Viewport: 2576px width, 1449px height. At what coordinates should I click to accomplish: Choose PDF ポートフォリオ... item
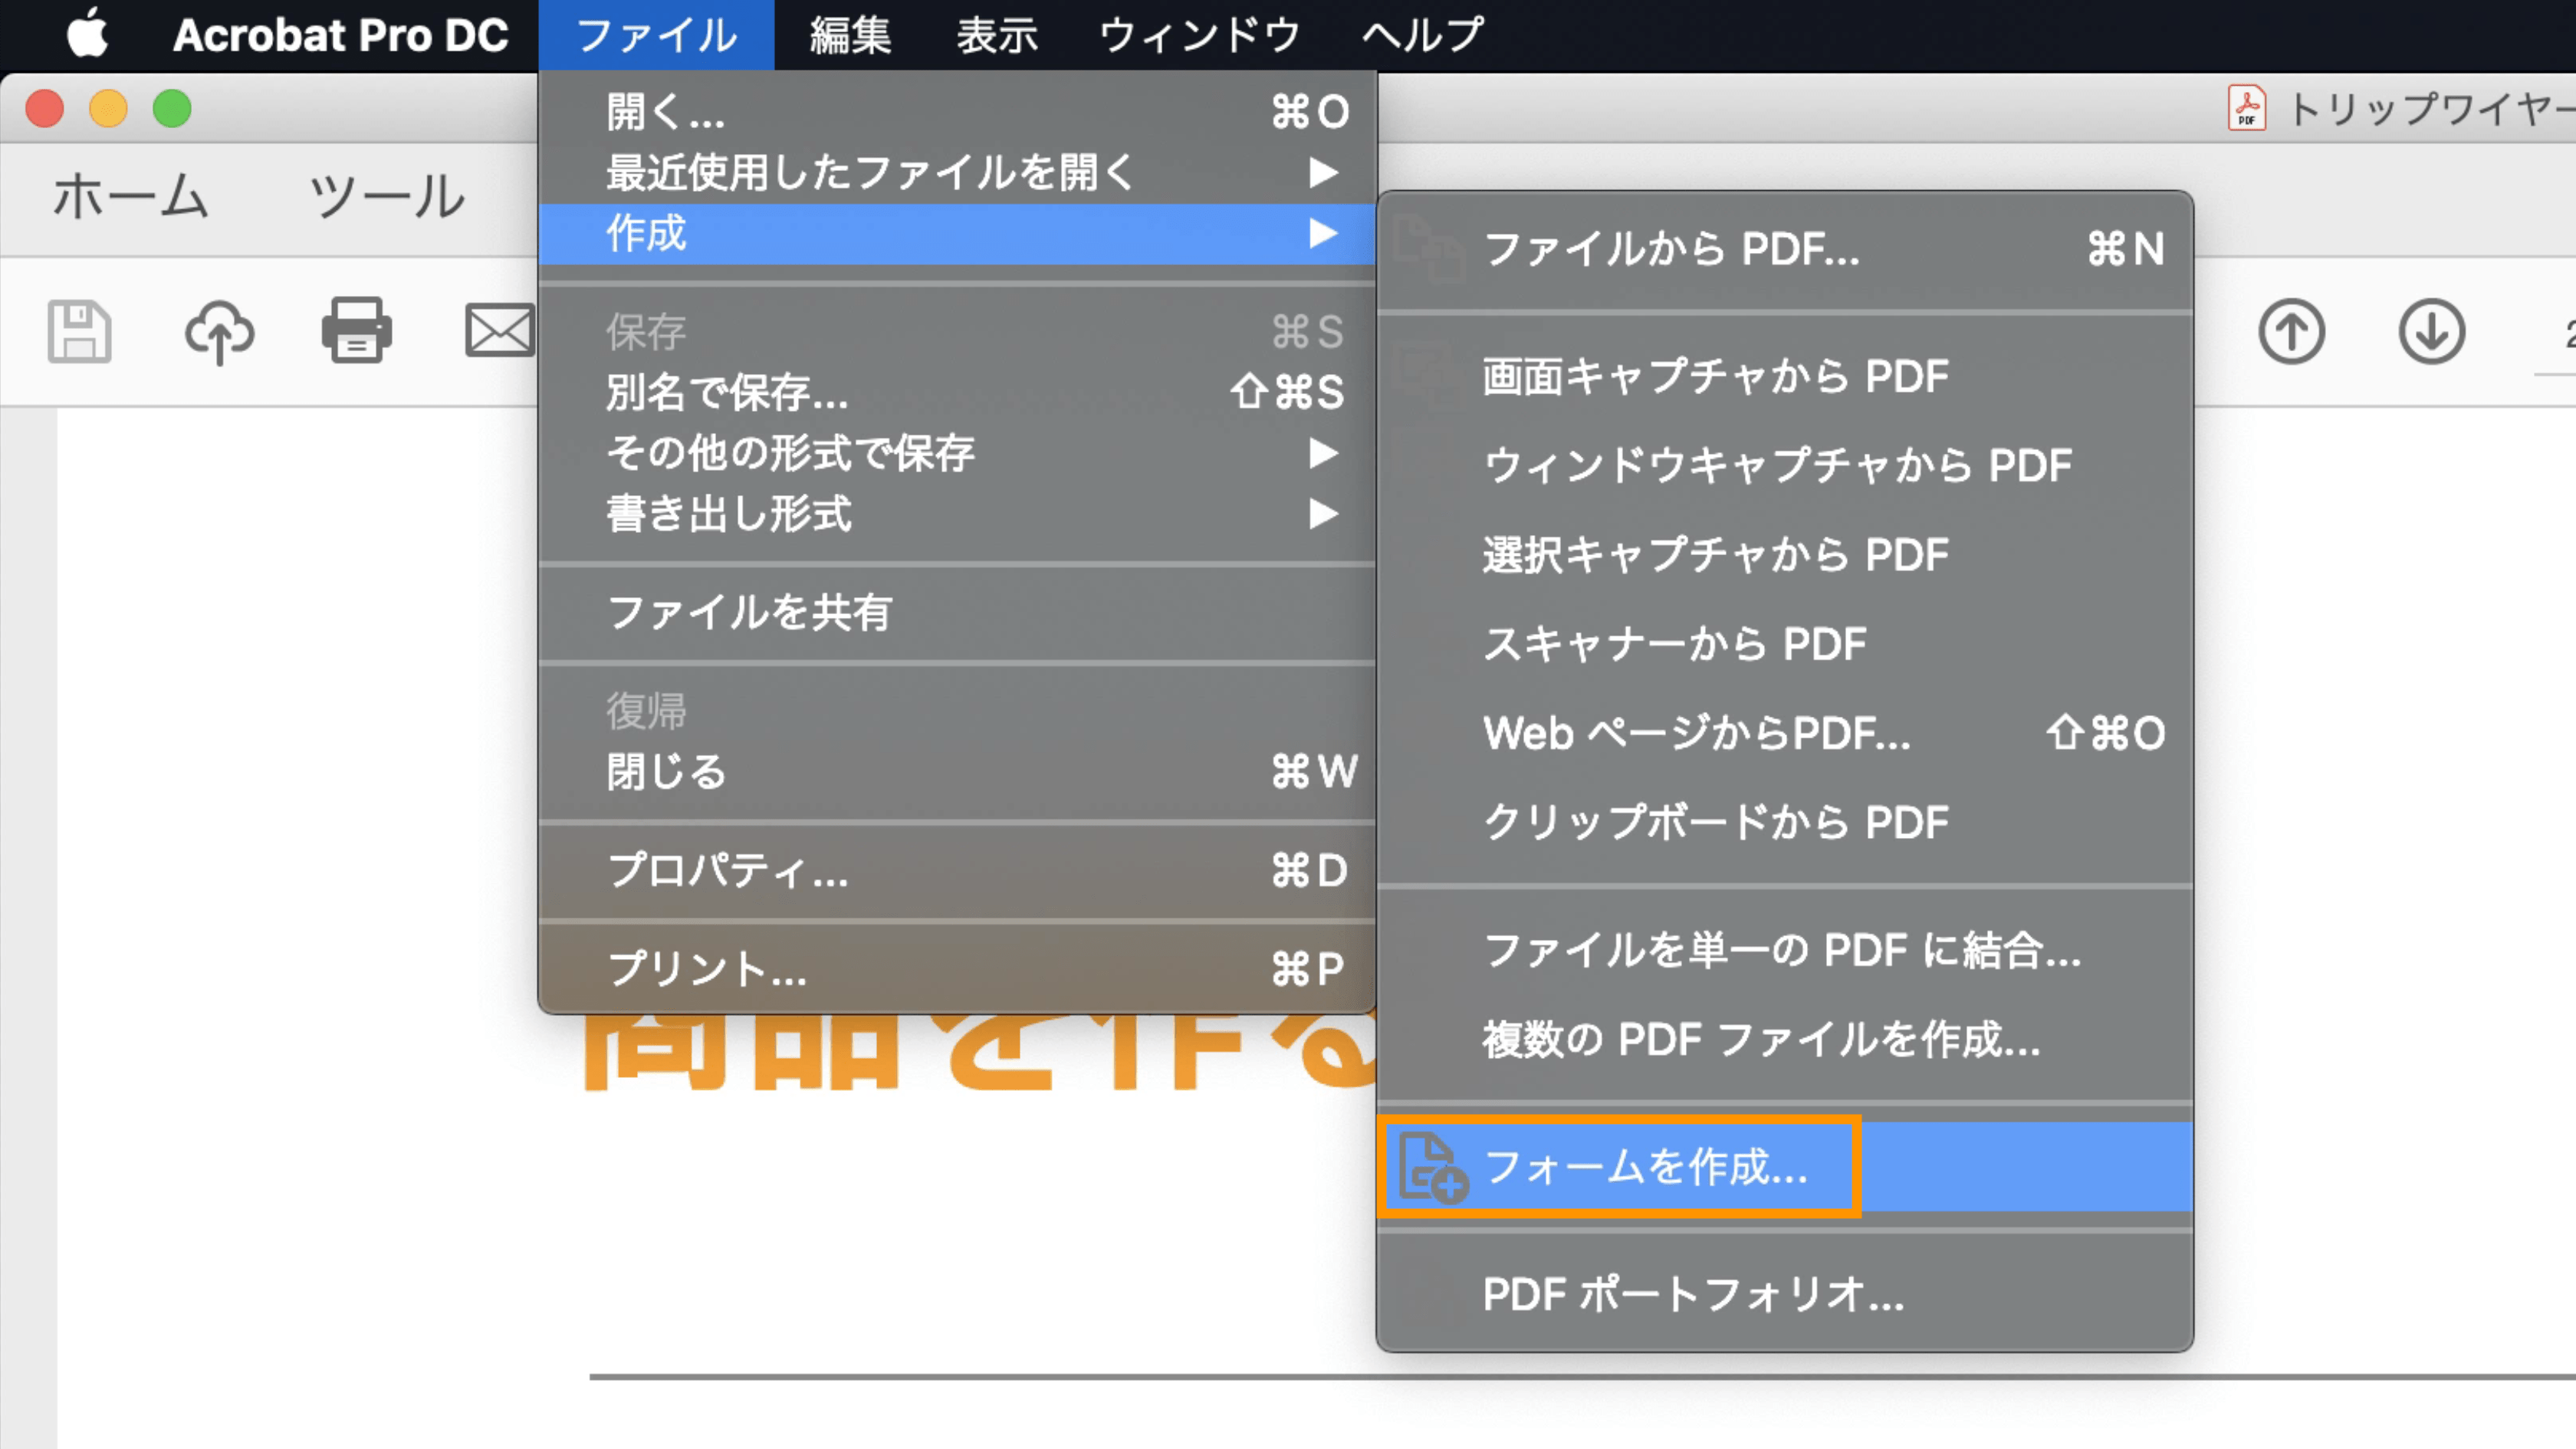1785,1294
